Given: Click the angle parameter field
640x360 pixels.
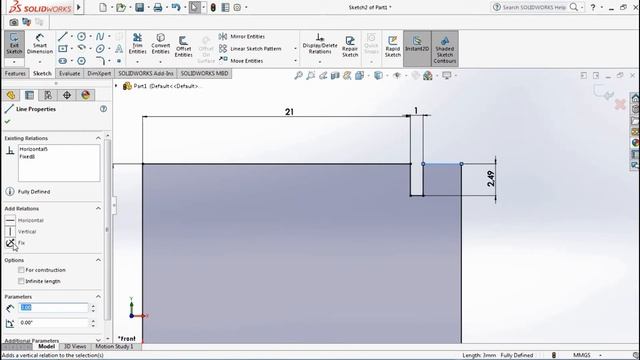Looking at the screenshot, I should (x=53, y=322).
